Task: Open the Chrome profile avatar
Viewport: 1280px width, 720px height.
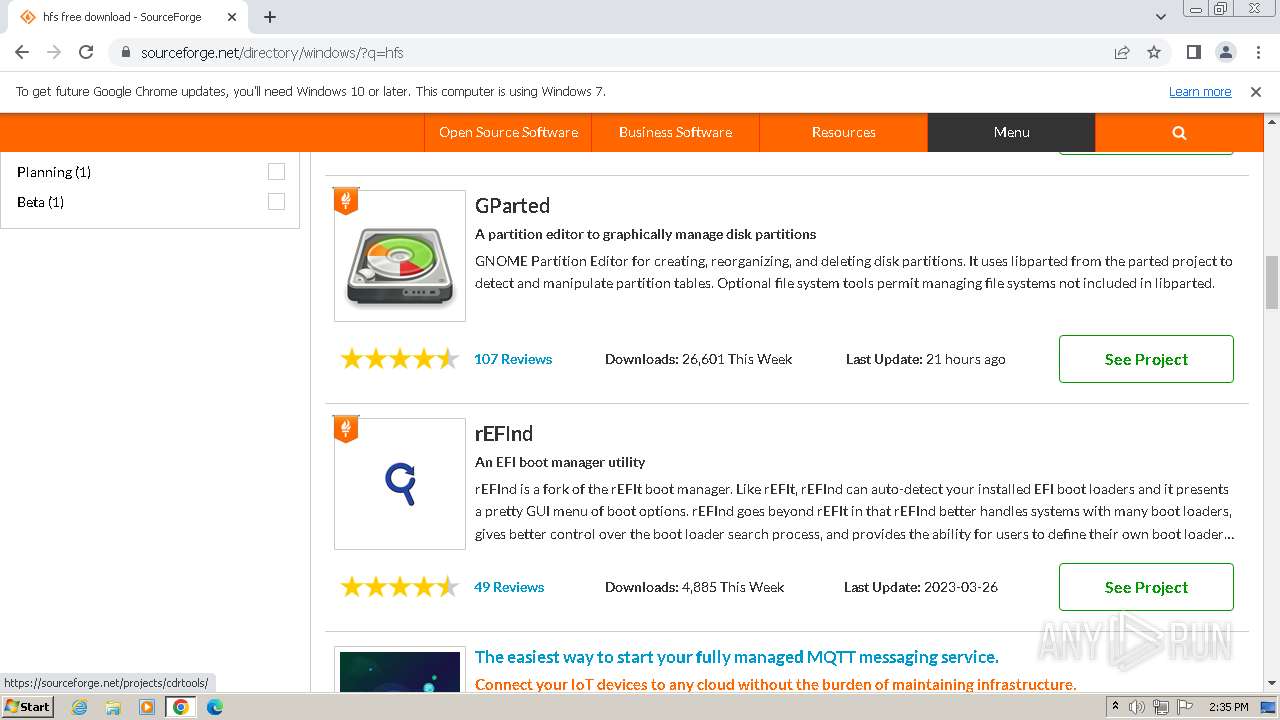Action: pyautogui.click(x=1225, y=52)
